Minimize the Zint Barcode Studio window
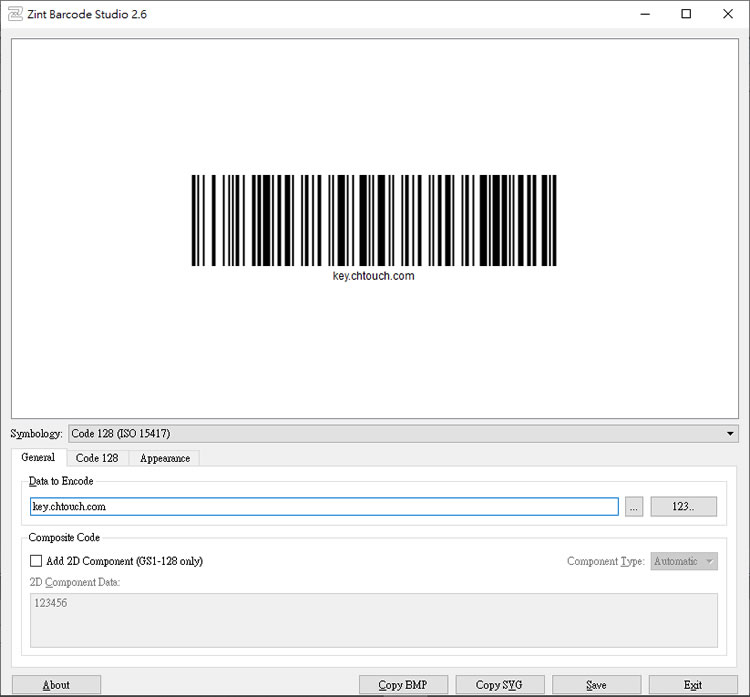This screenshot has height=697, width=750. pyautogui.click(x=643, y=14)
